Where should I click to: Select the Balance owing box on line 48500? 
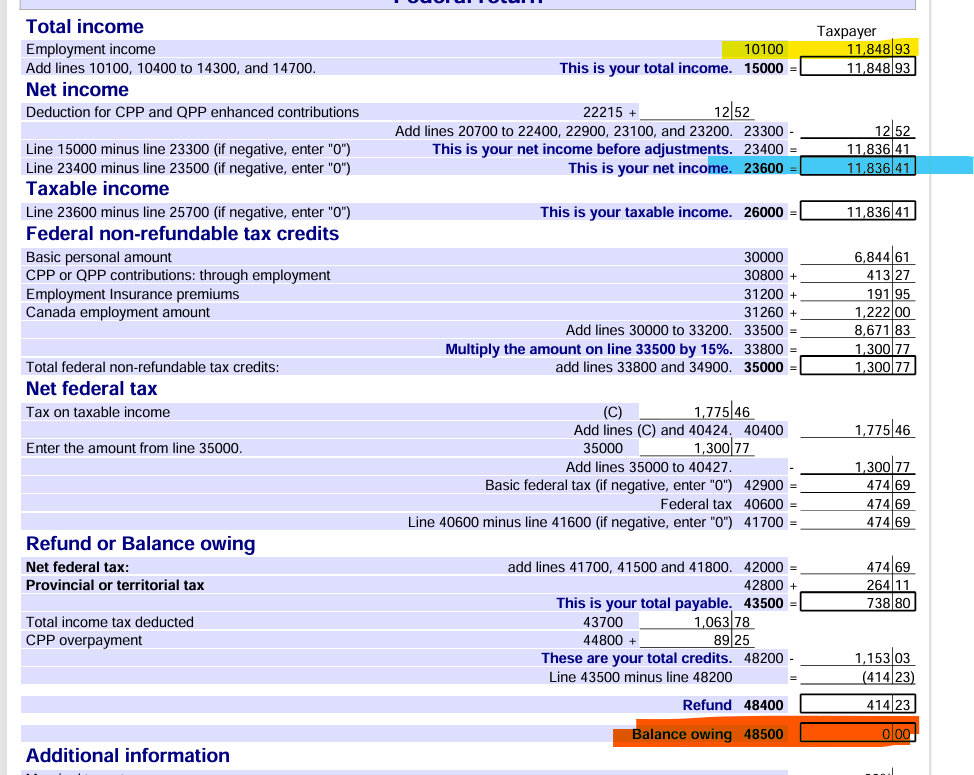click(x=858, y=735)
